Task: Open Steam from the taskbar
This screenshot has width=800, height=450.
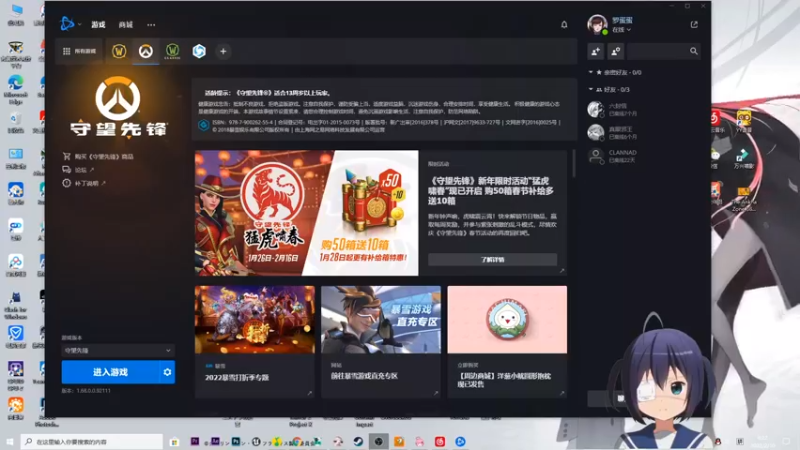Action: coord(358,442)
